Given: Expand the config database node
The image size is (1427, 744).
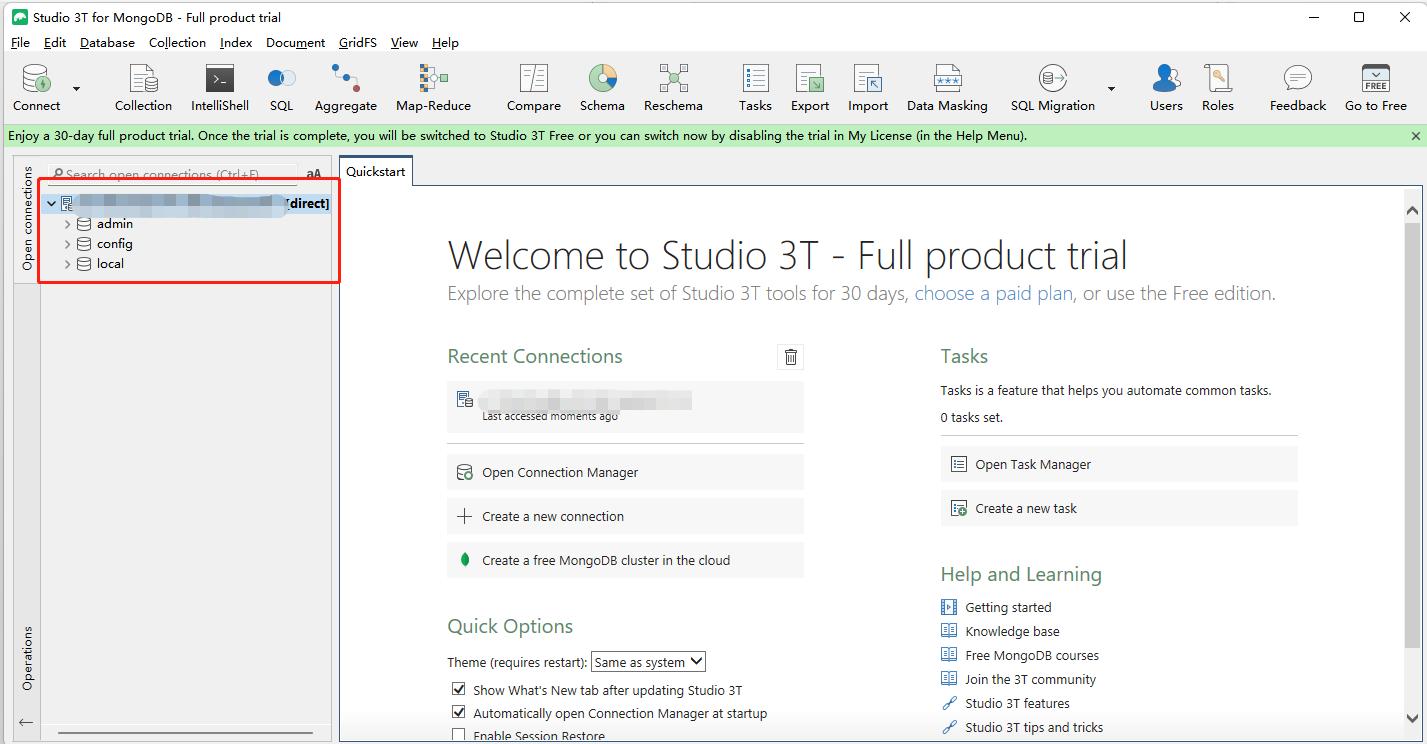Looking at the screenshot, I should coord(67,244).
